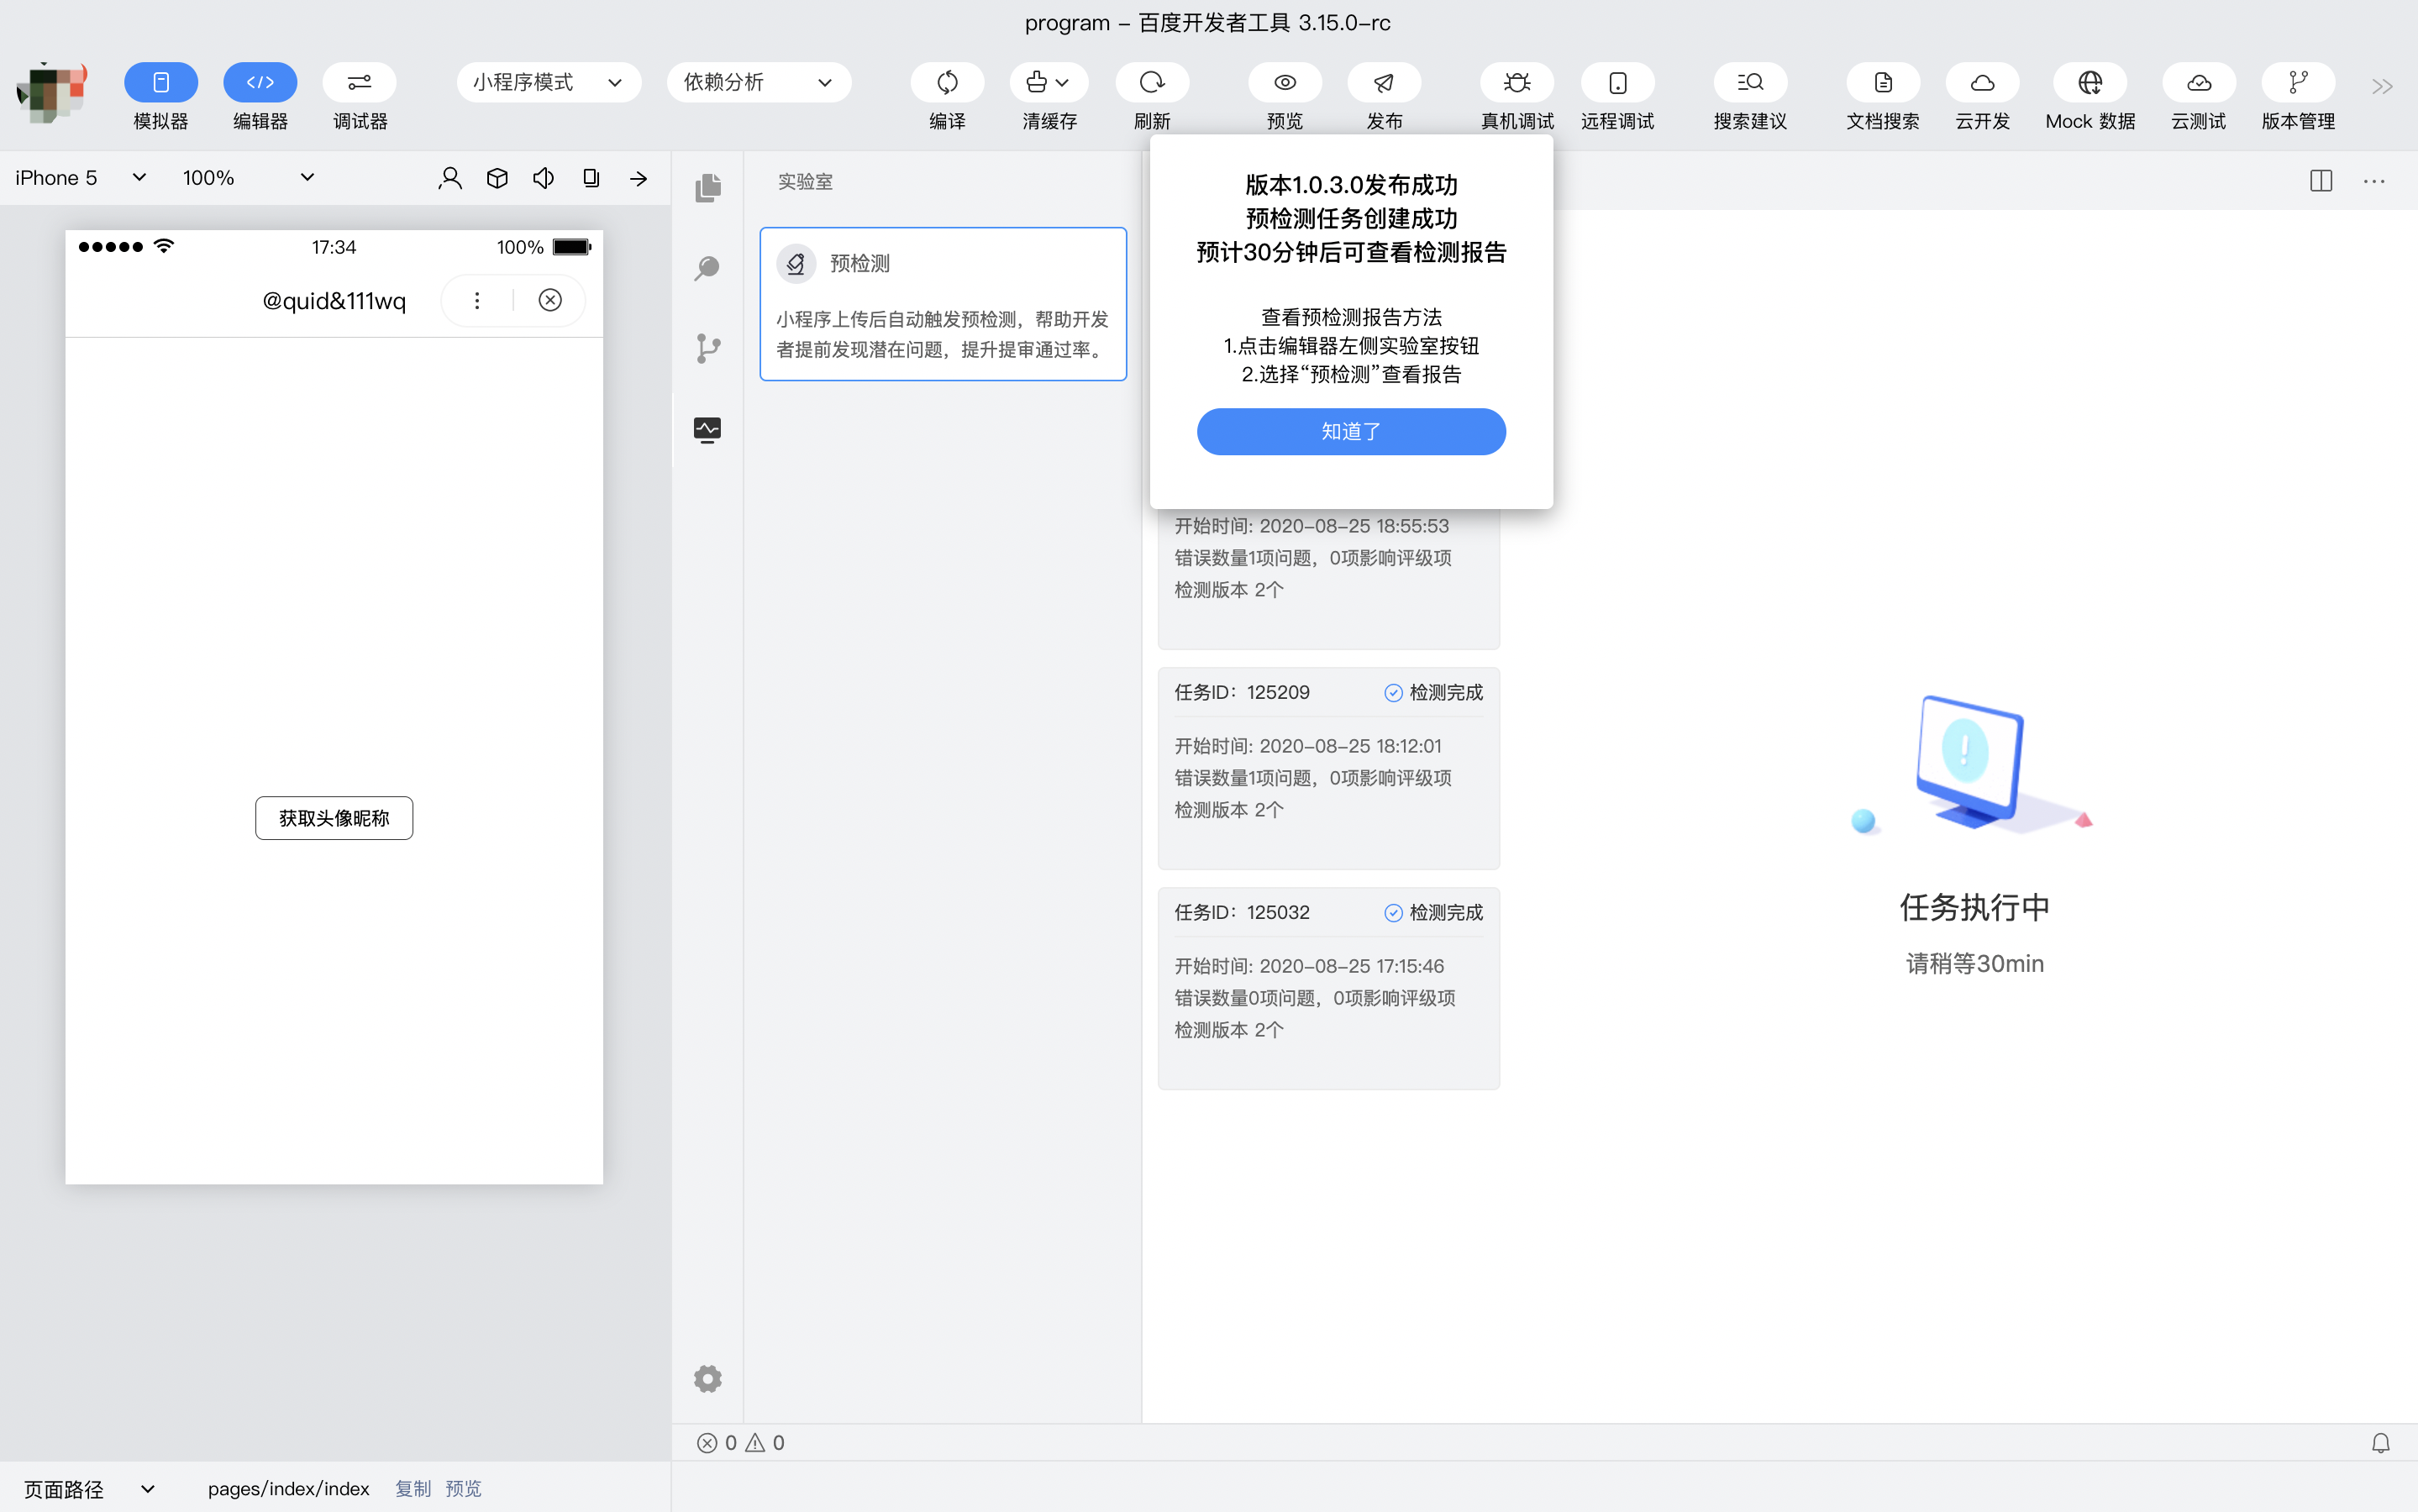Click the 知道了 button
Screen dimensions: 2418x1512
pyautogui.click(x=1351, y=431)
